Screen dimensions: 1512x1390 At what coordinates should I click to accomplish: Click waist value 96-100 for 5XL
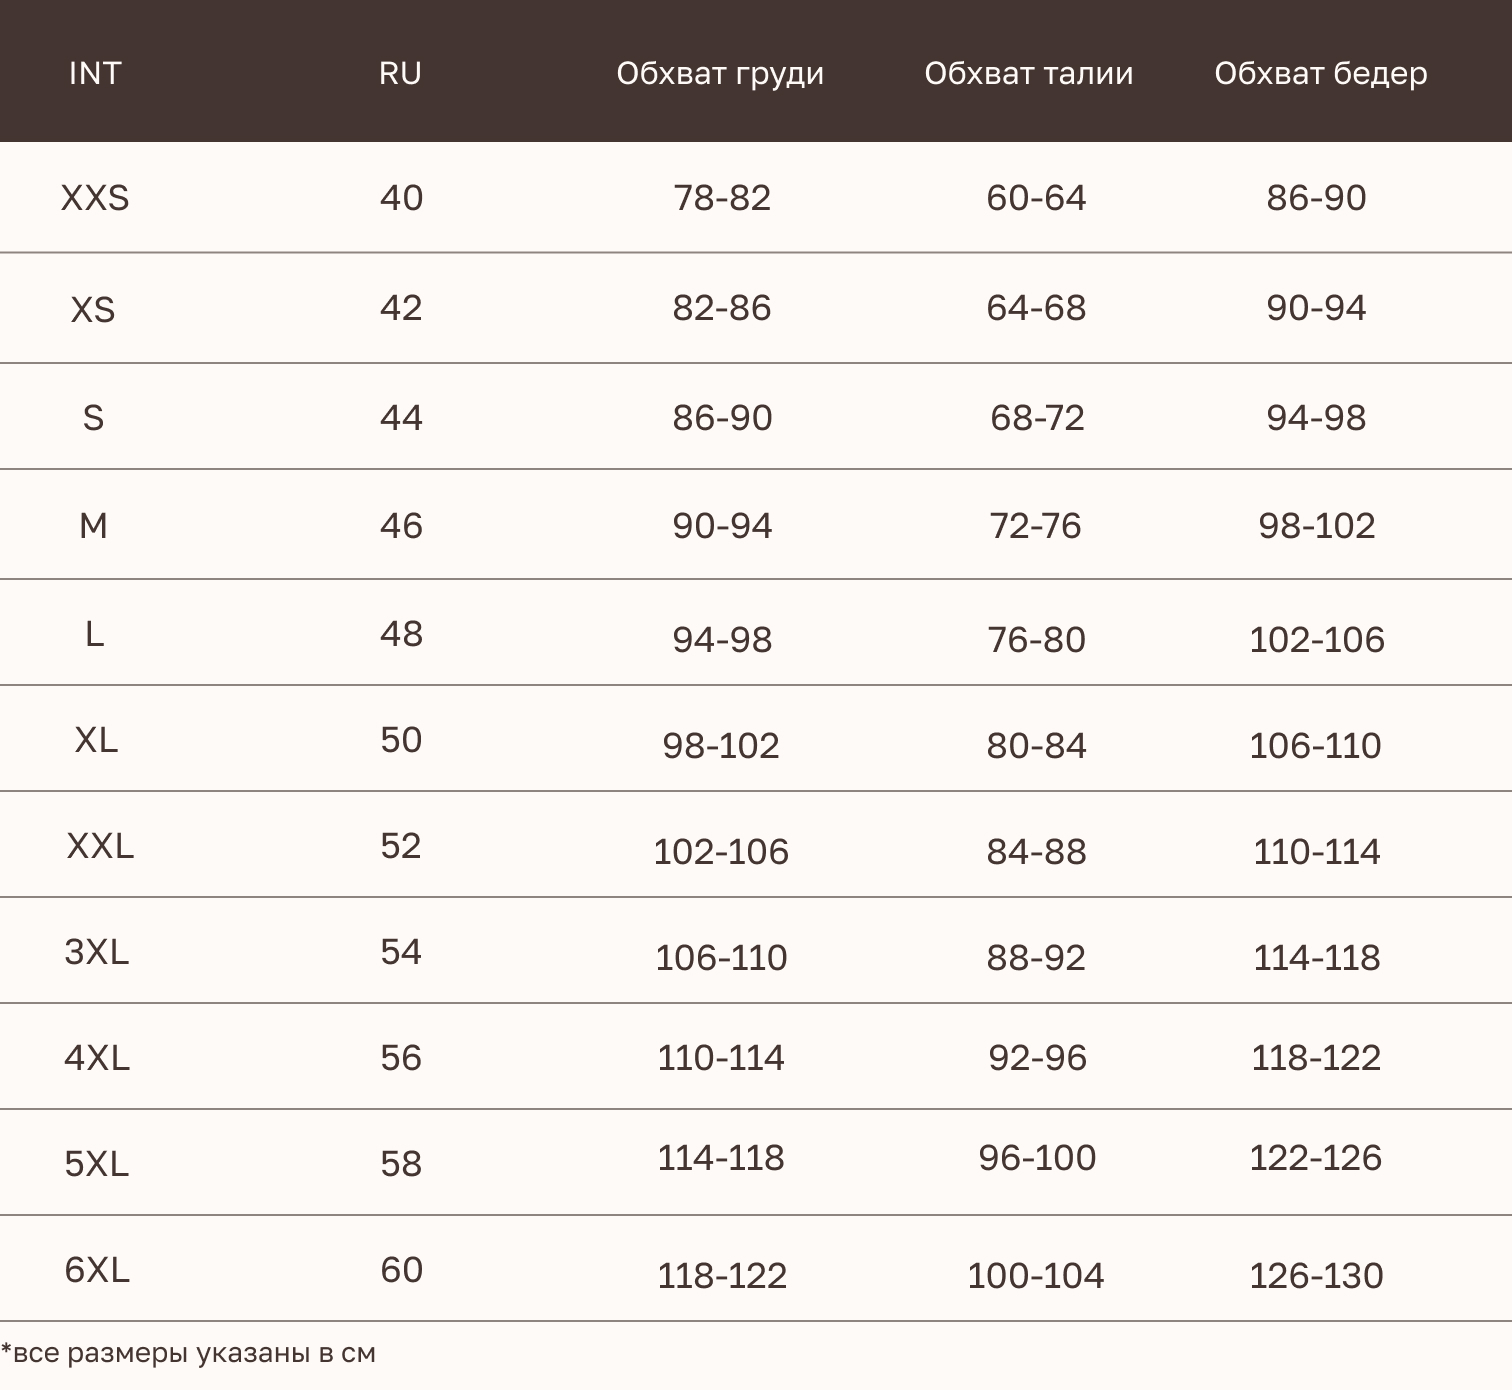1037,1157
